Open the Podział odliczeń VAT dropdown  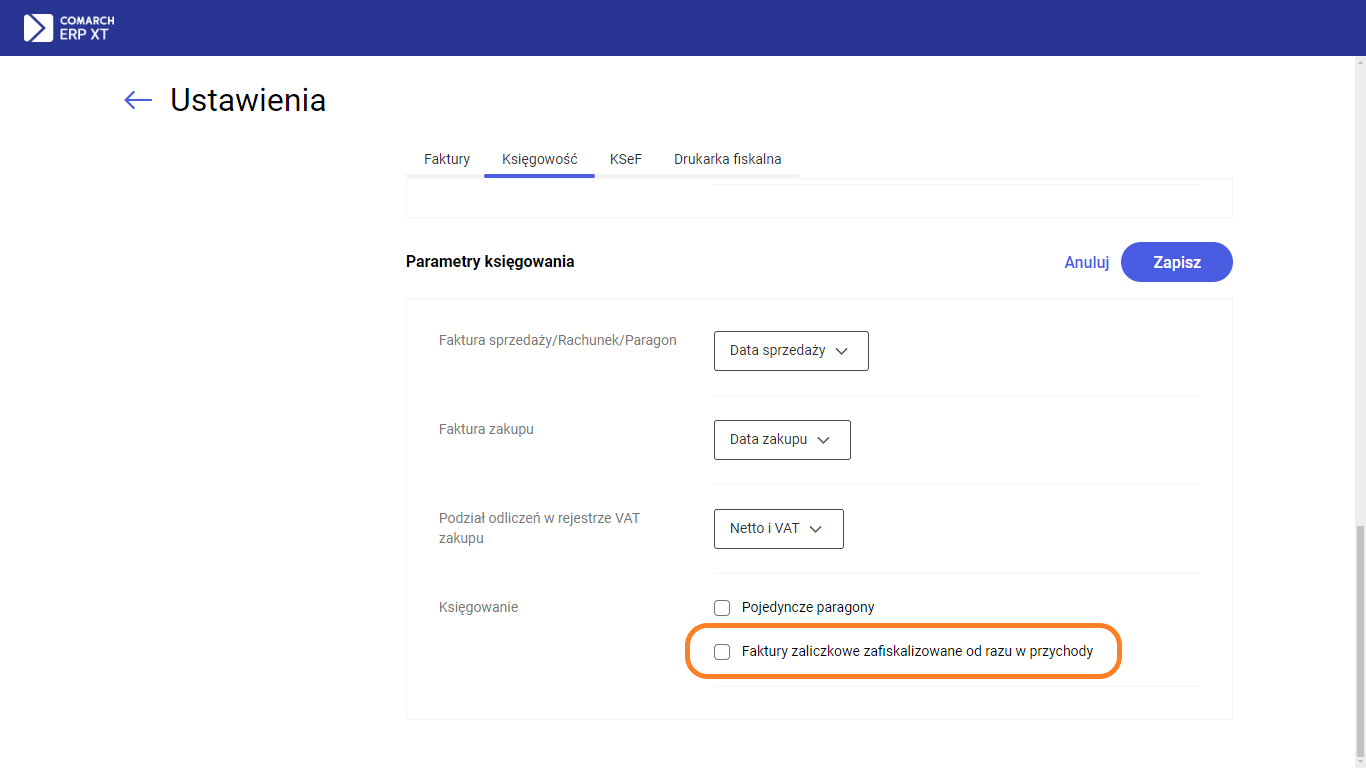click(778, 529)
